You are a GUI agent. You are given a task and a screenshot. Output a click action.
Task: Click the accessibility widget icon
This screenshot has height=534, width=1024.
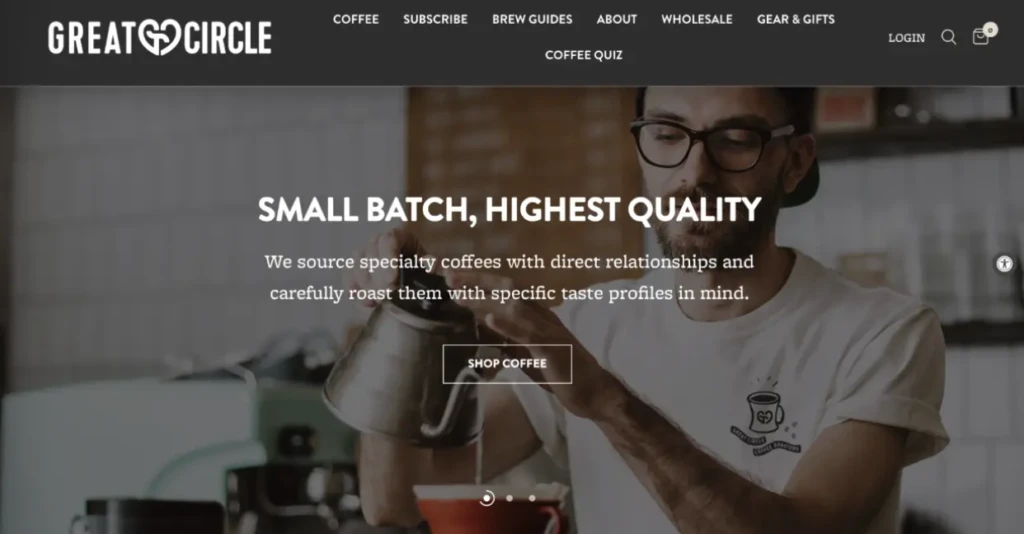(x=1004, y=264)
